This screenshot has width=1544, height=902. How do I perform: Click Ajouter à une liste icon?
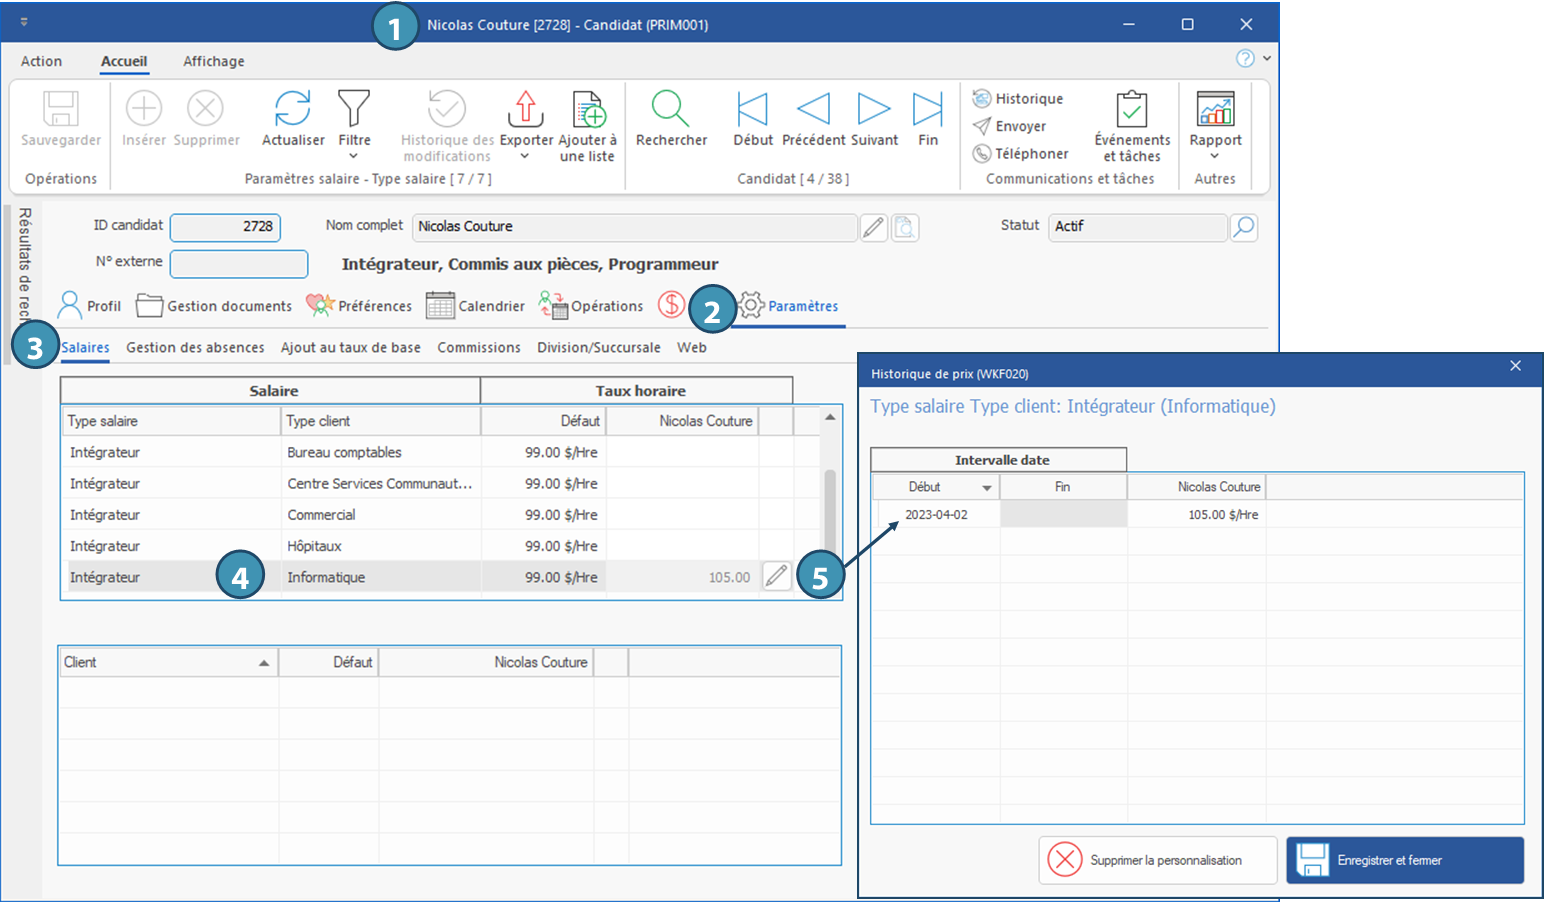[588, 109]
